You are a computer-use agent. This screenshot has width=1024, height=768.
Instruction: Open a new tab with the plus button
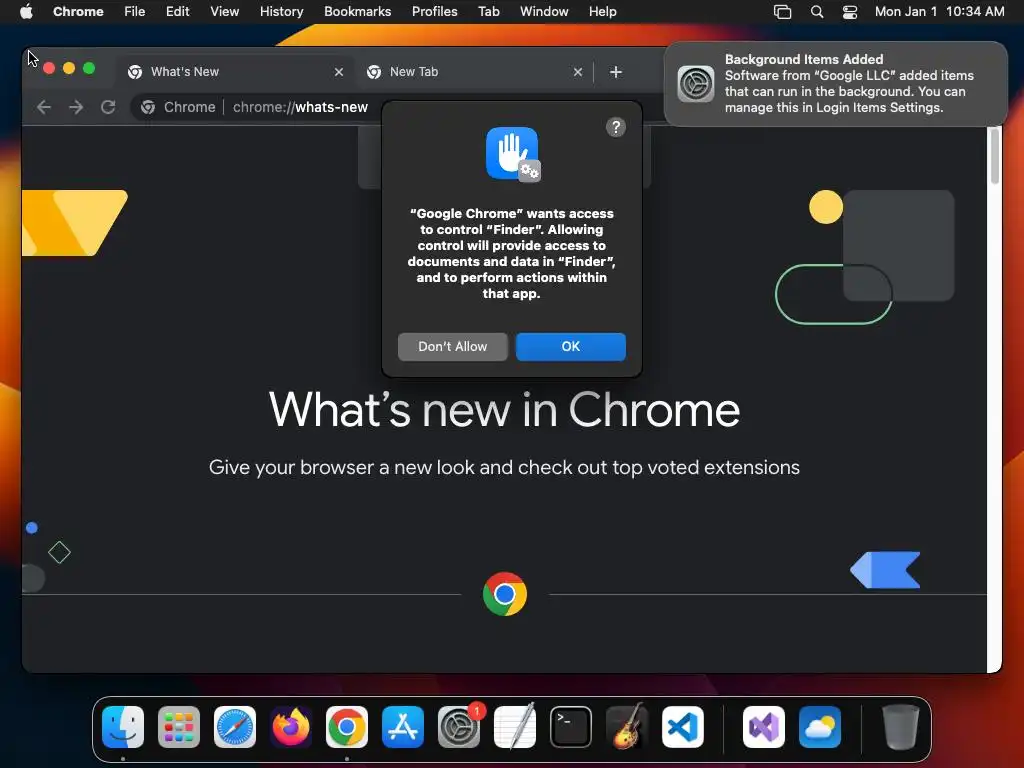(x=615, y=72)
